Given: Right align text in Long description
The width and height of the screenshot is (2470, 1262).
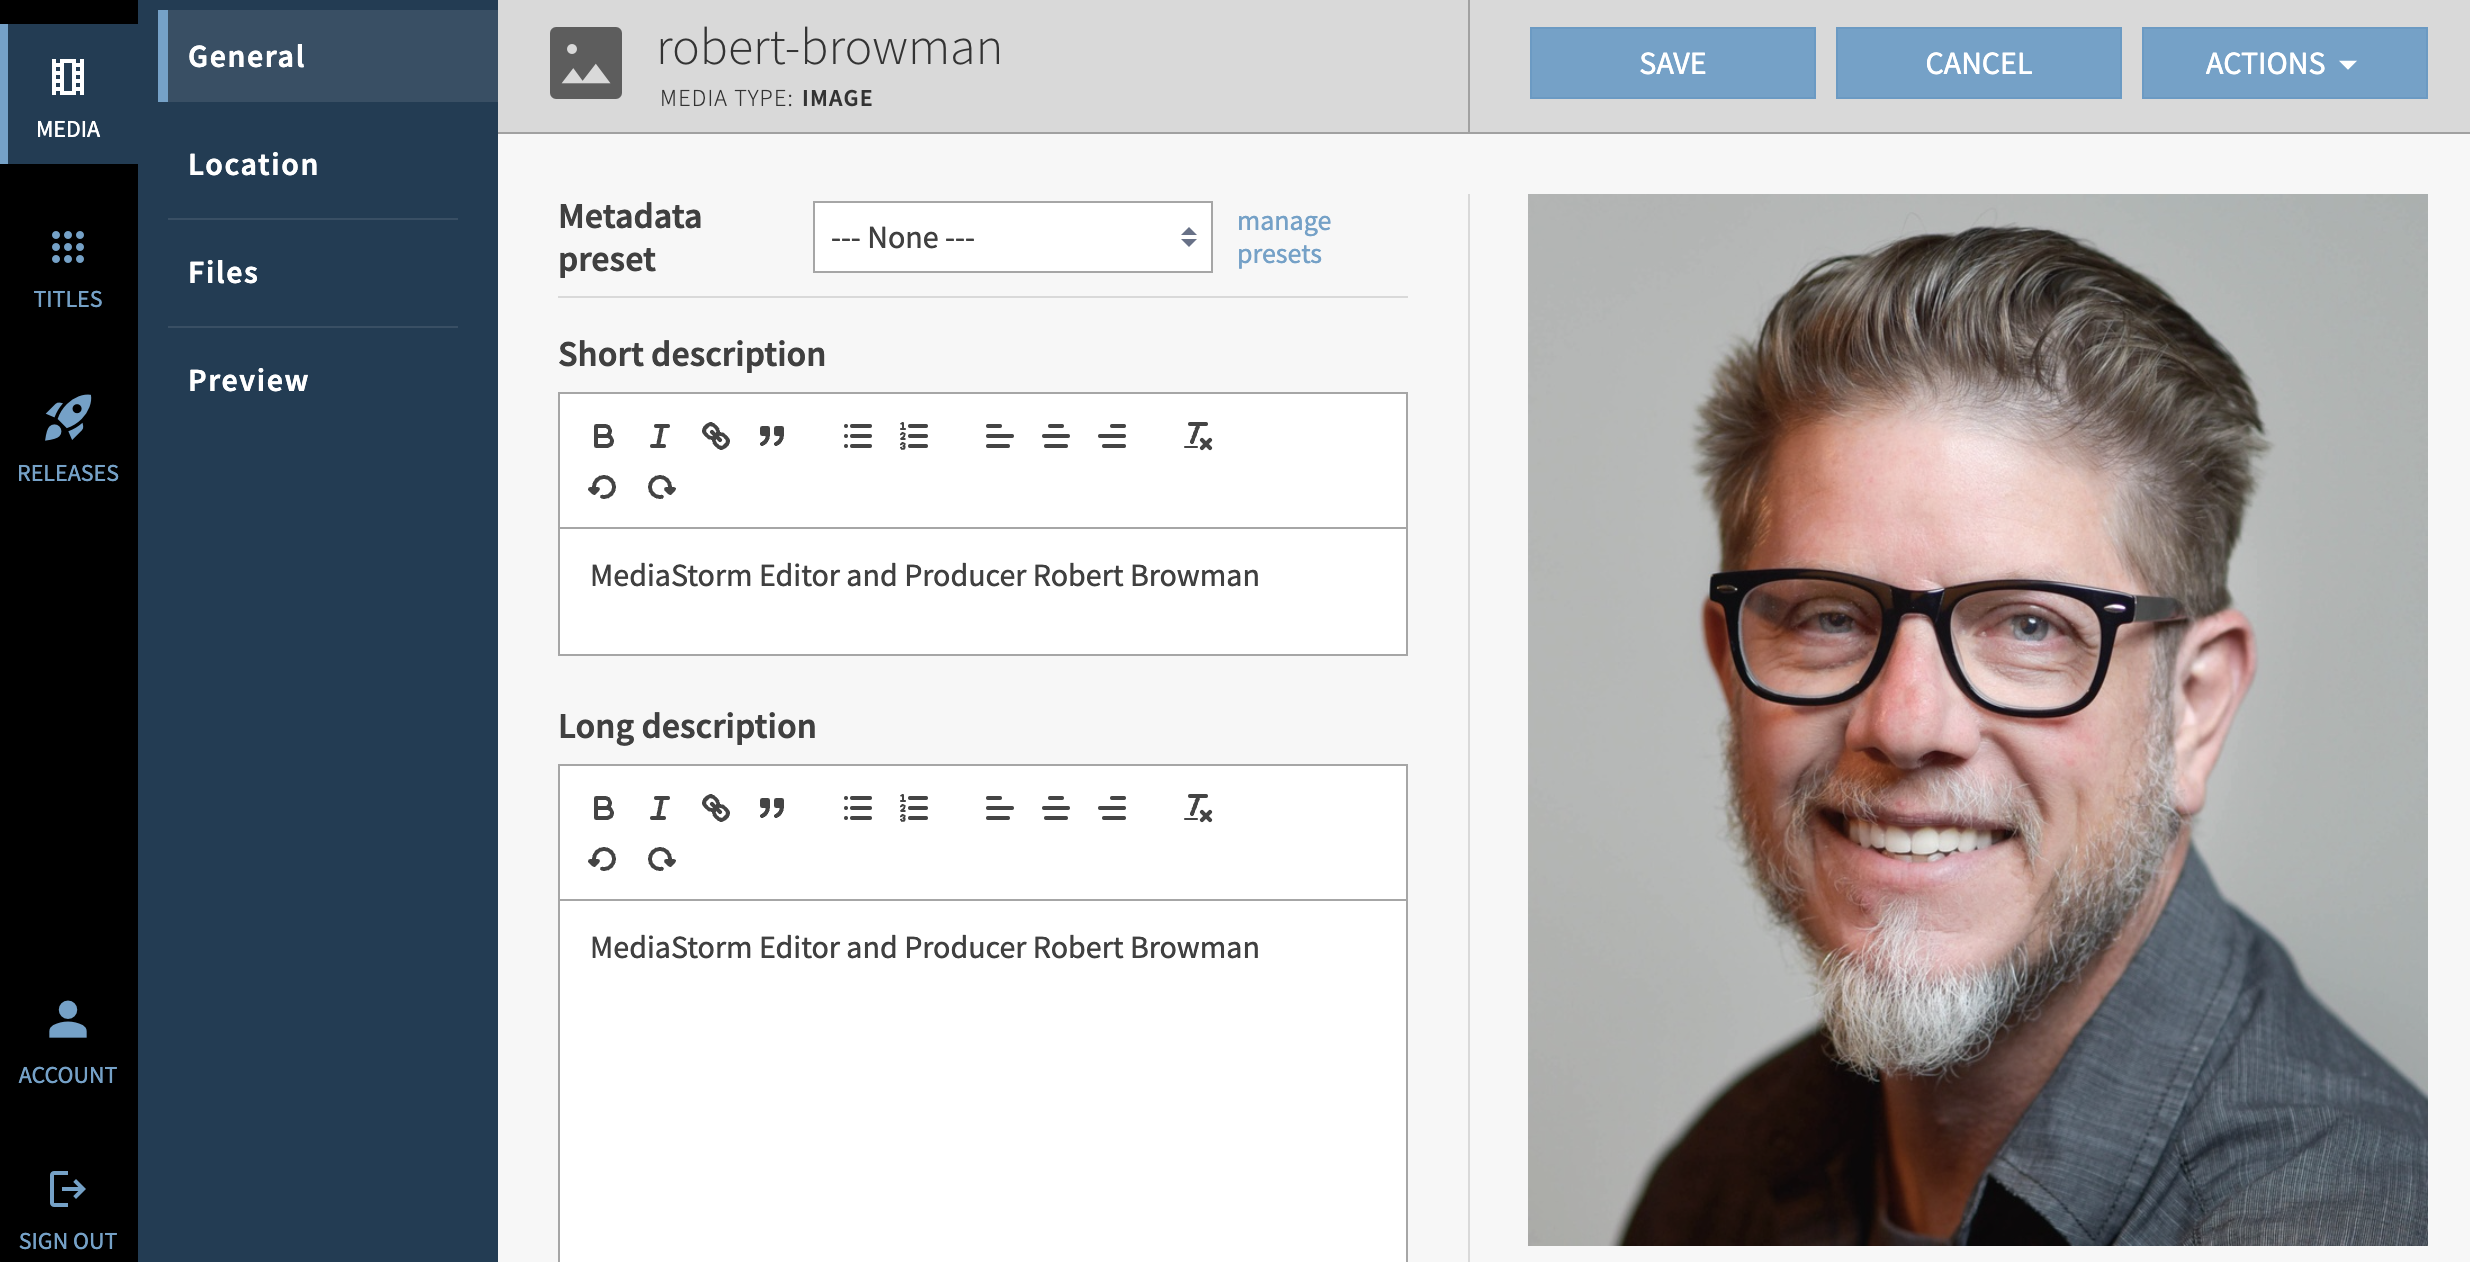Looking at the screenshot, I should click(x=1112, y=808).
